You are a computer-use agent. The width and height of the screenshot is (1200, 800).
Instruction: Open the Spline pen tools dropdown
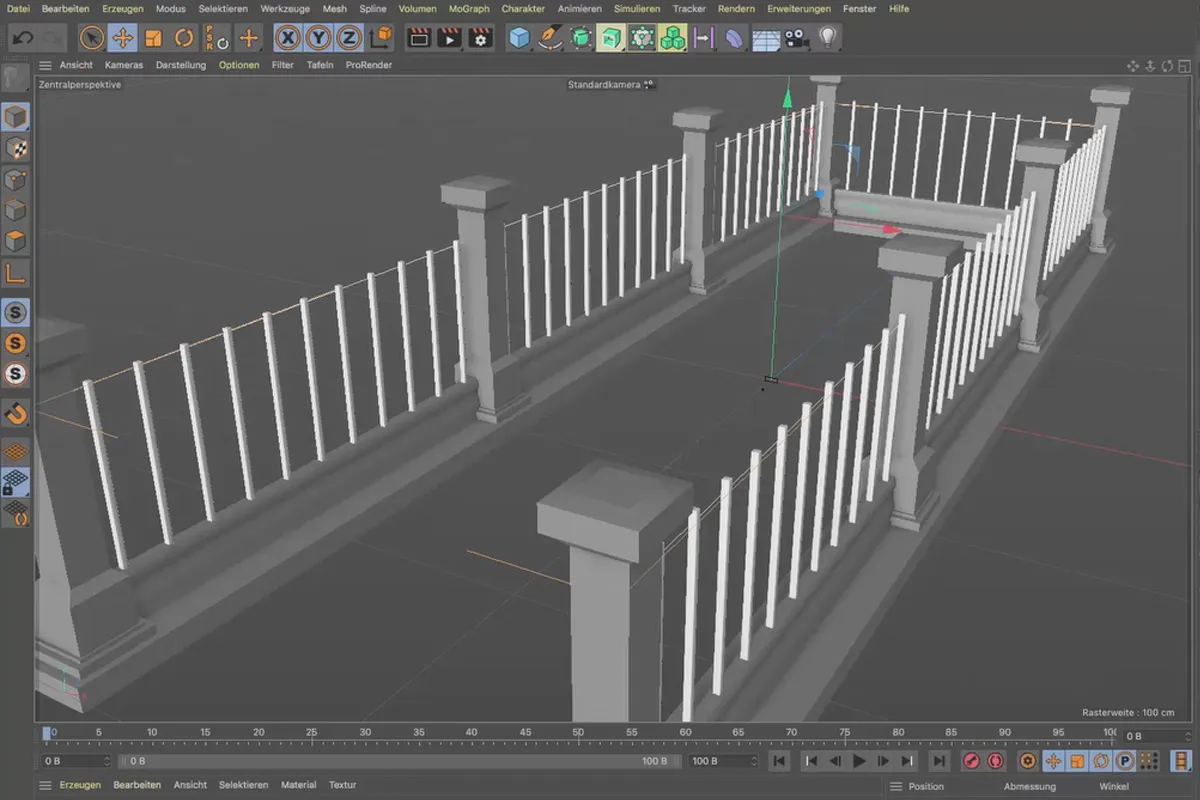point(550,38)
